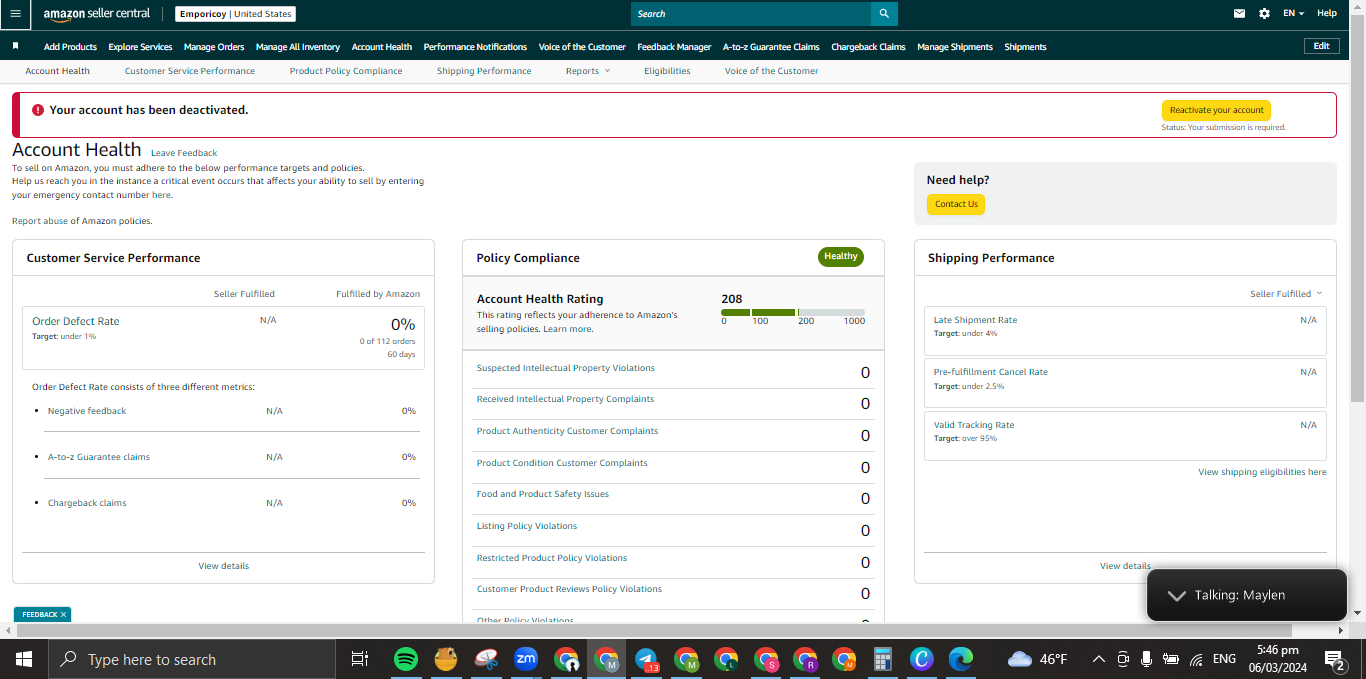Open Manage Orders in the top navigation
The width and height of the screenshot is (1366, 679).
coord(214,47)
